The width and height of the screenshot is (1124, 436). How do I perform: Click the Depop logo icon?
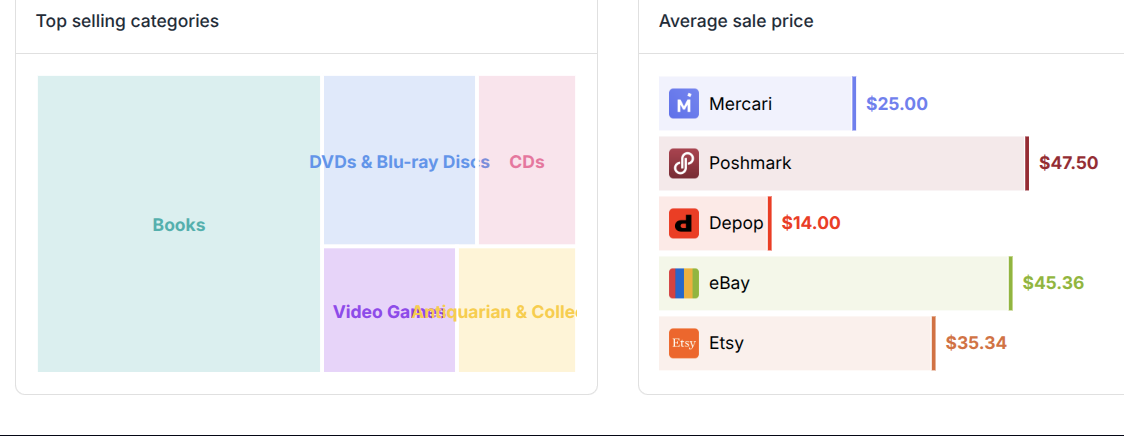coord(683,223)
